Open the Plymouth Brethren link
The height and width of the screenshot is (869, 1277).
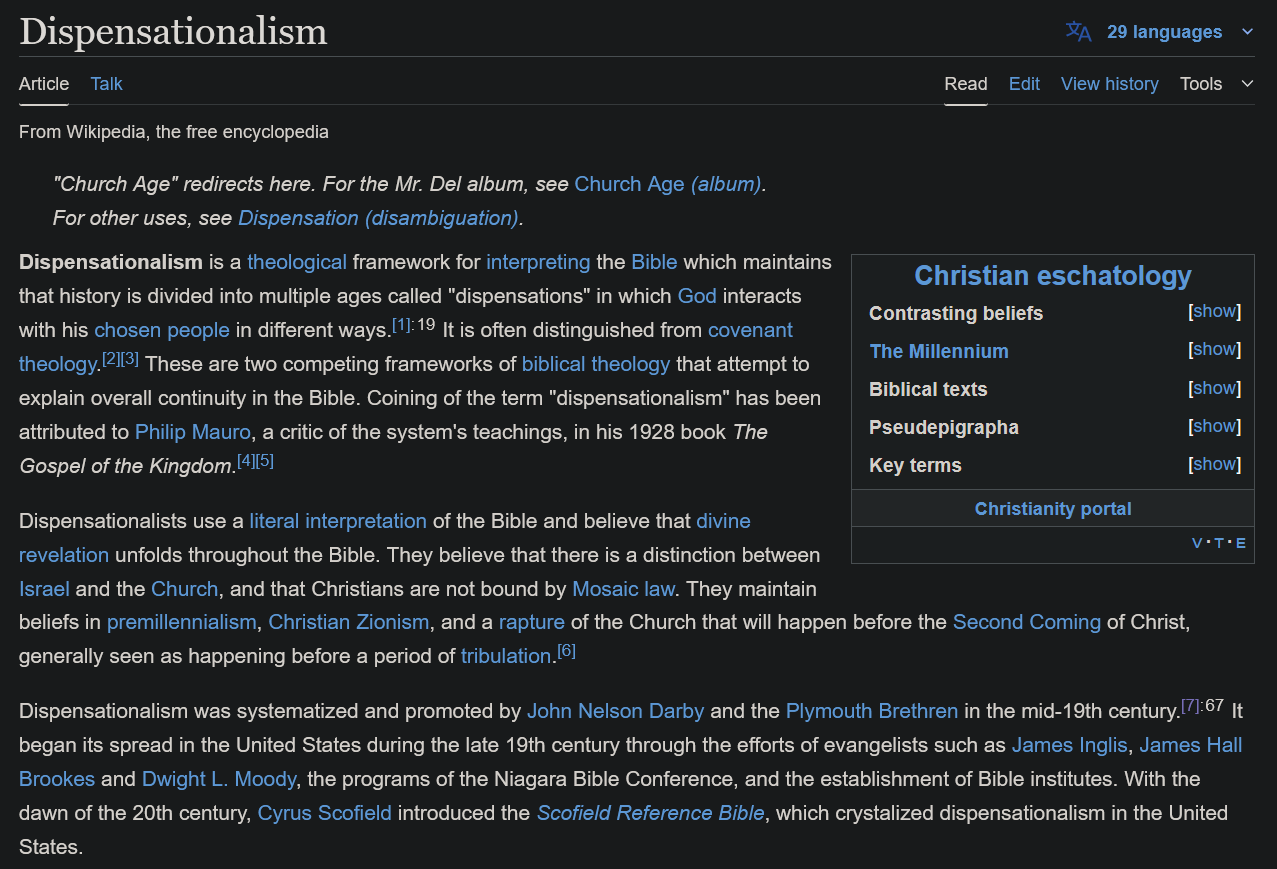point(872,712)
